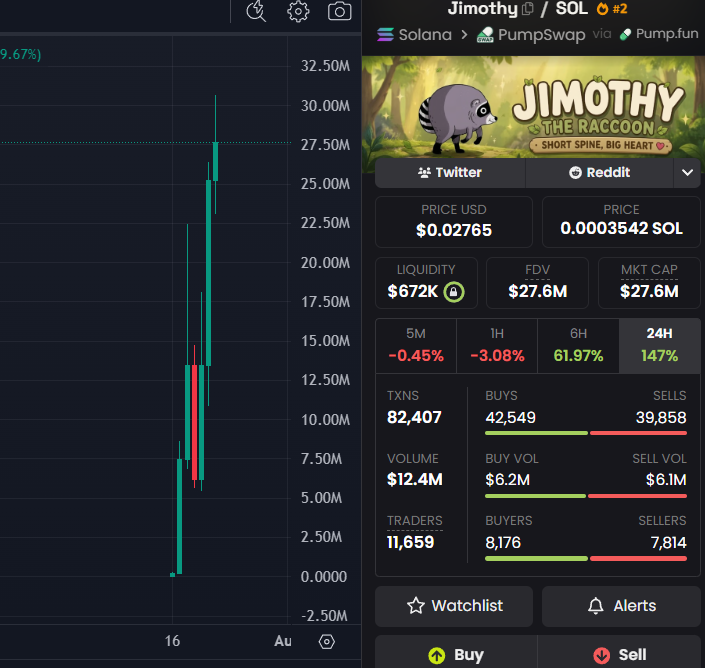Click the BUYS 42,549 value
The width and height of the screenshot is (705, 668).
[x=510, y=418]
